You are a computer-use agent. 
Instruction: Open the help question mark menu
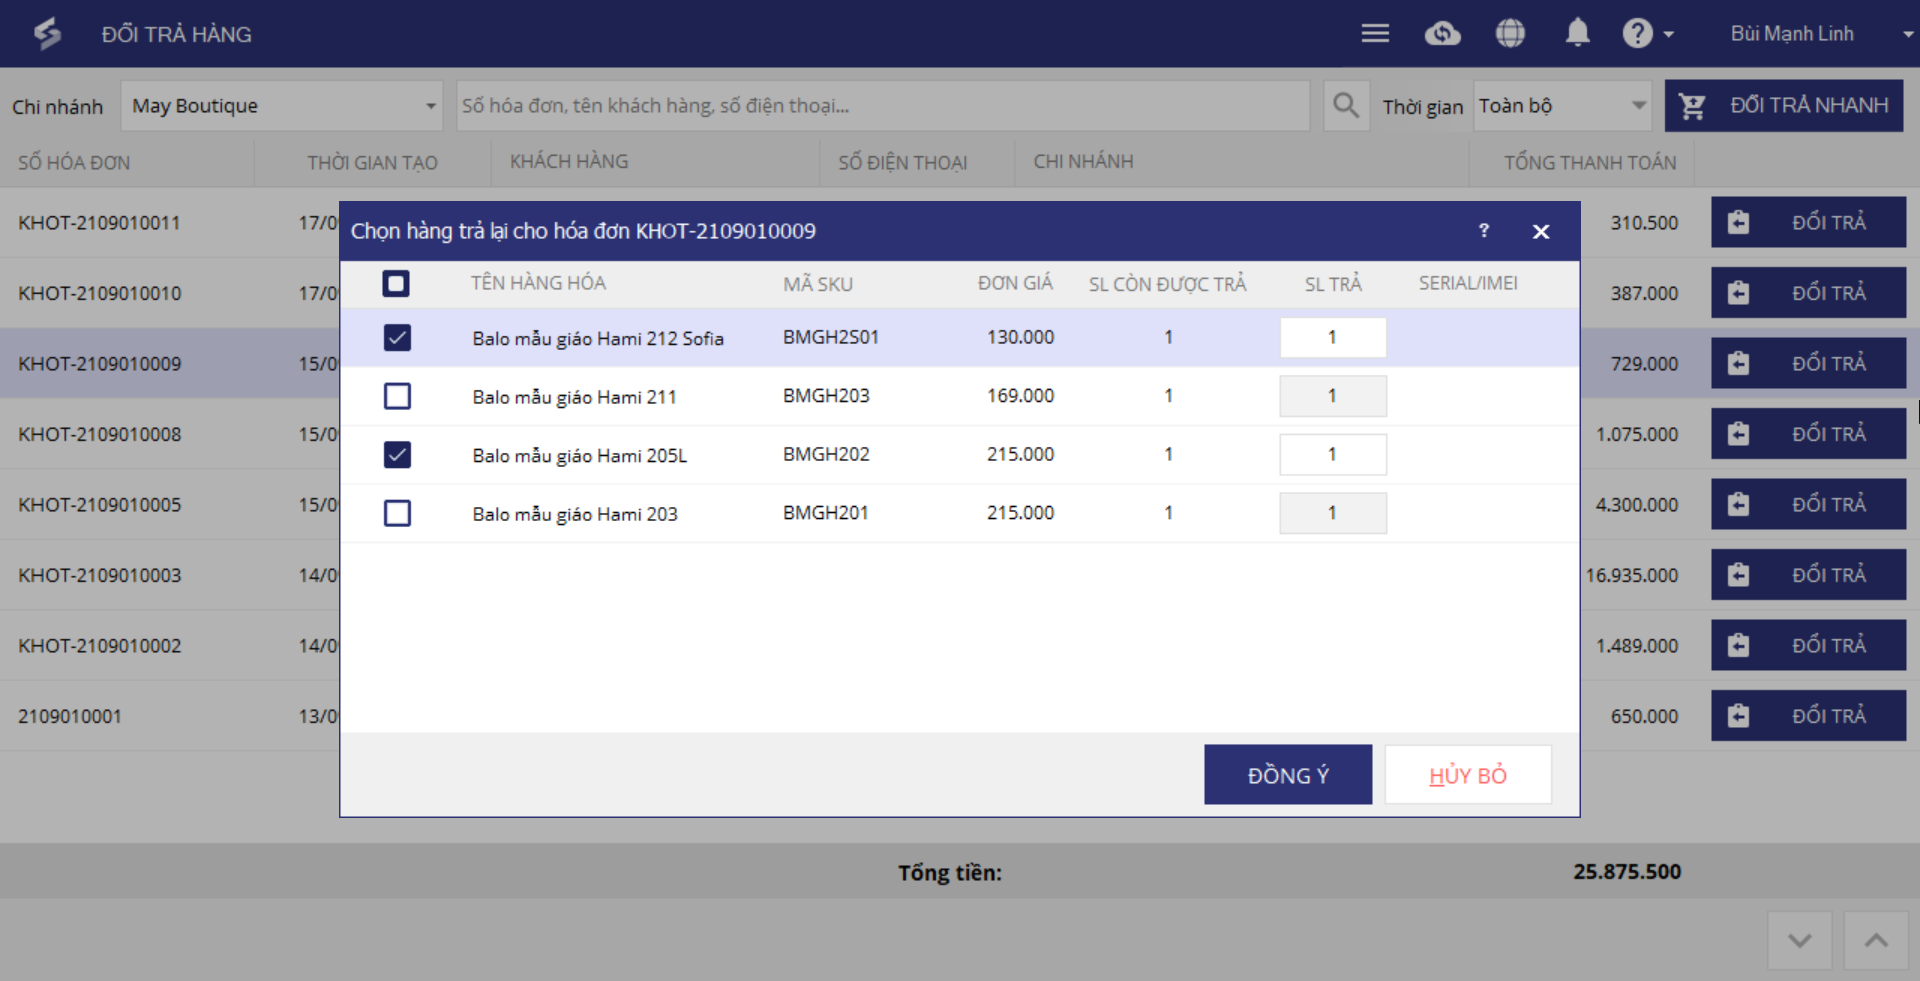1646,34
